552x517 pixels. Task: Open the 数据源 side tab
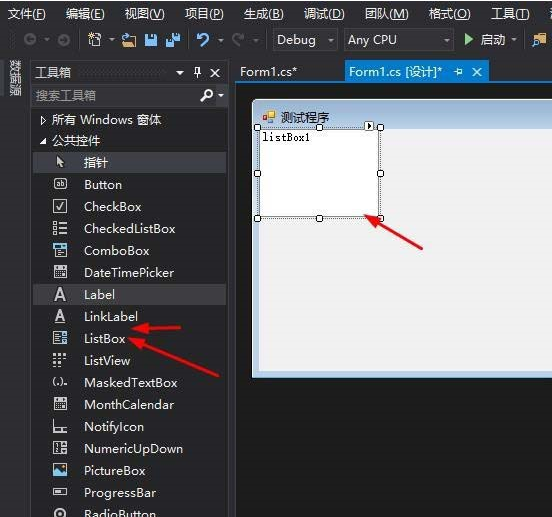15,78
